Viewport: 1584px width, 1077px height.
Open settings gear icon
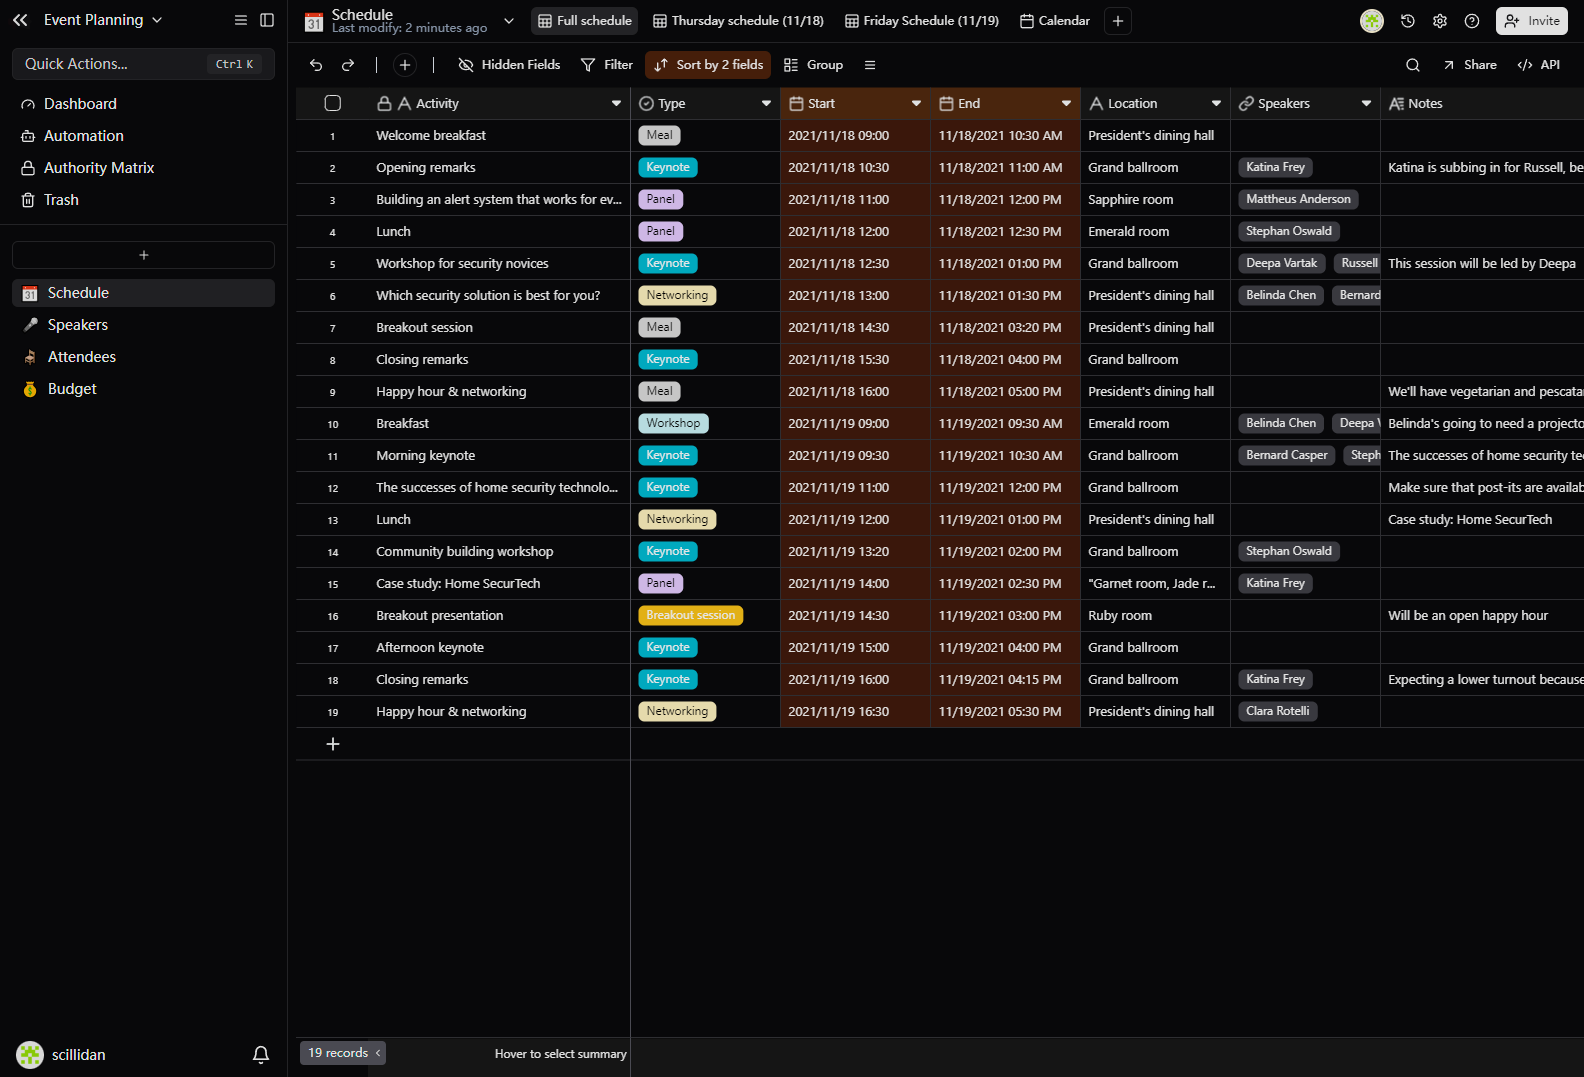coord(1440,21)
